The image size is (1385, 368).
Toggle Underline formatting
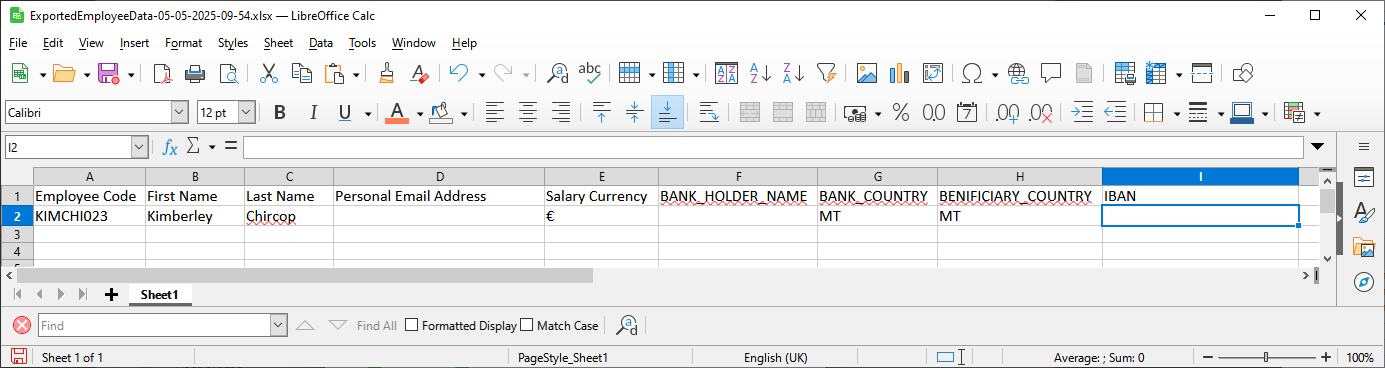(346, 112)
